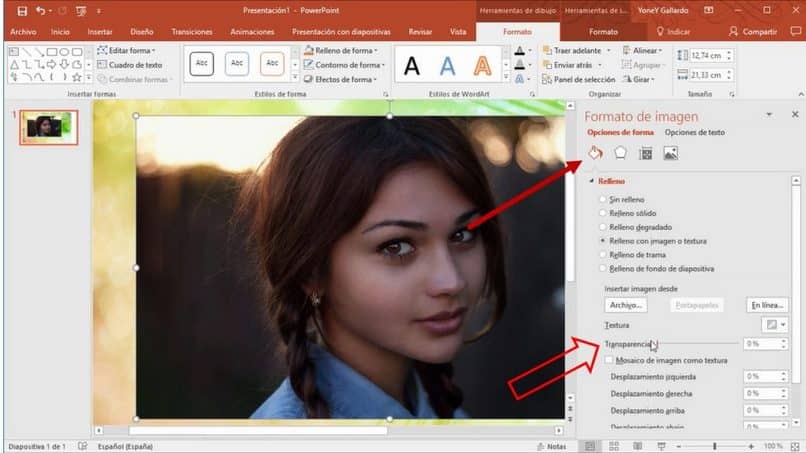Select the right arrow shape
The image size is (806, 453).
click(x=51, y=65)
